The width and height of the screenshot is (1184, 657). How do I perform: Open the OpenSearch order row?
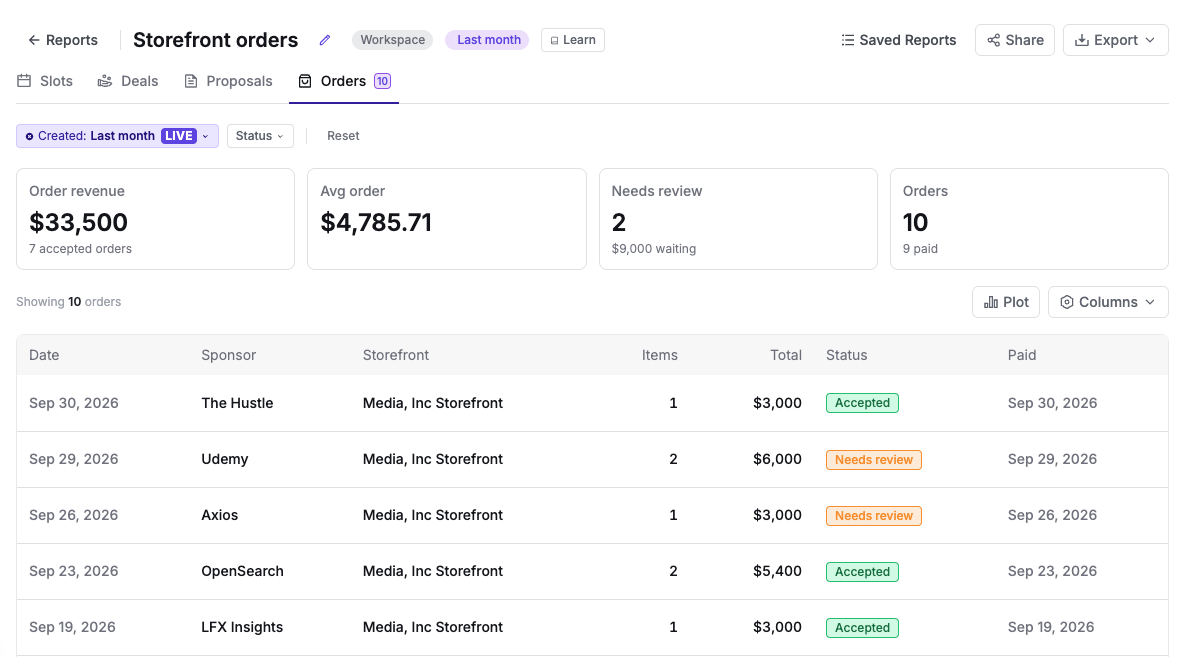592,571
